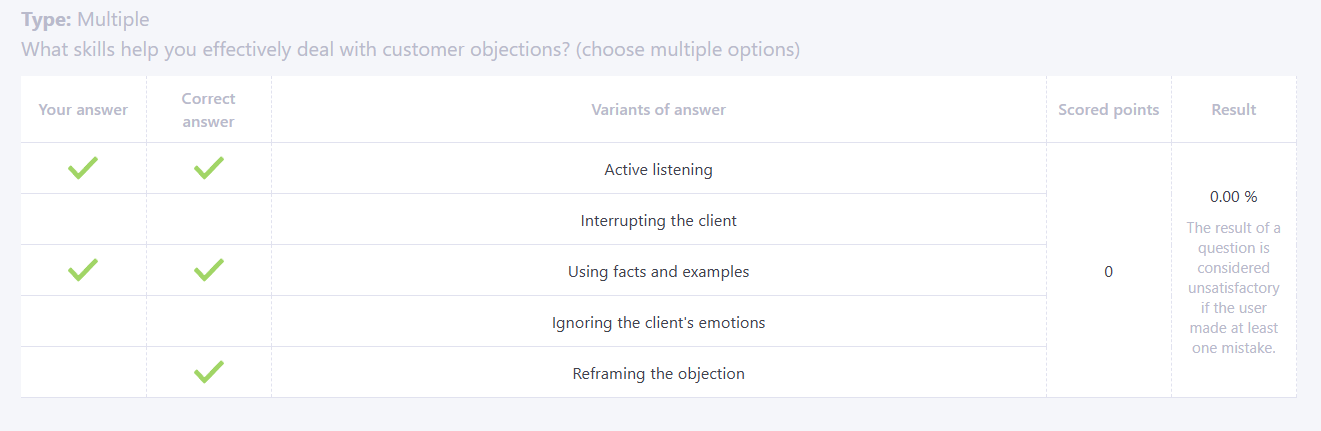Select the "Variants of answer" column header
This screenshot has width=1321, height=431.
[658, 110]
